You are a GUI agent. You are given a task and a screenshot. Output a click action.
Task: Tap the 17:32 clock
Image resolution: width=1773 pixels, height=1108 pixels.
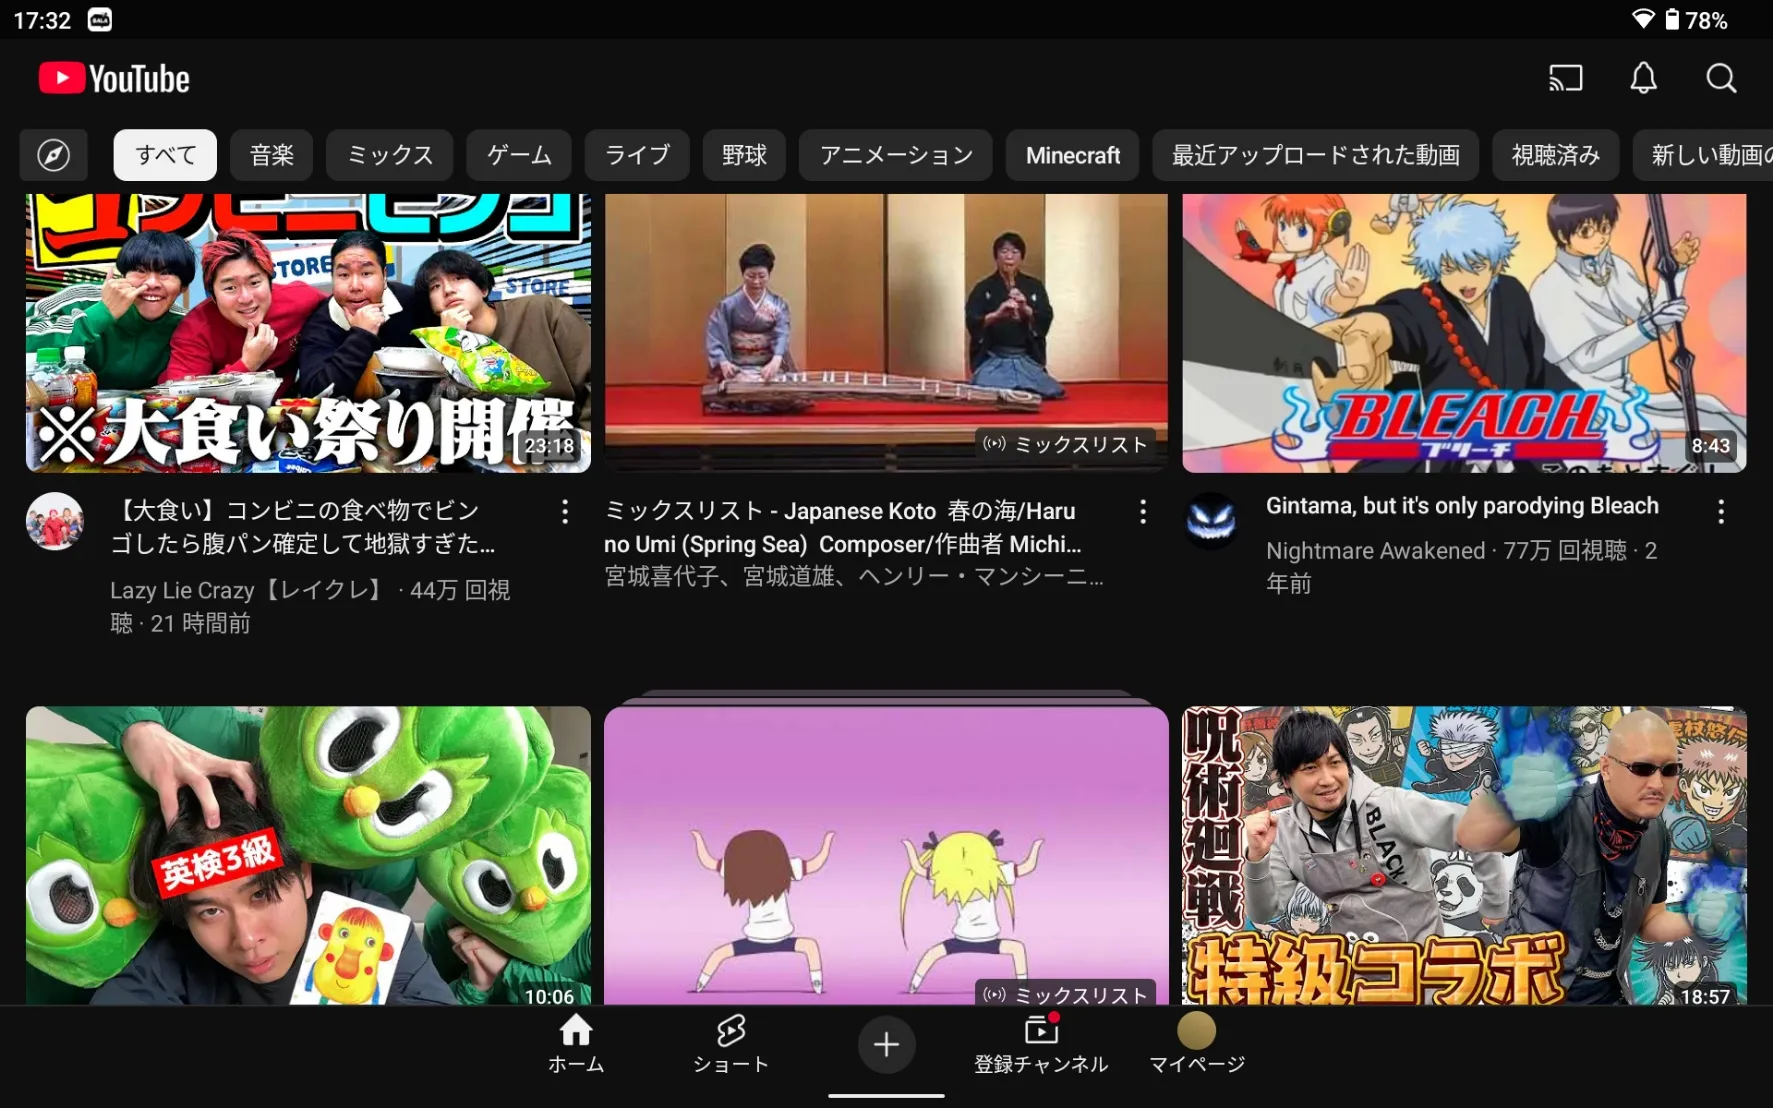click(42, 20)
